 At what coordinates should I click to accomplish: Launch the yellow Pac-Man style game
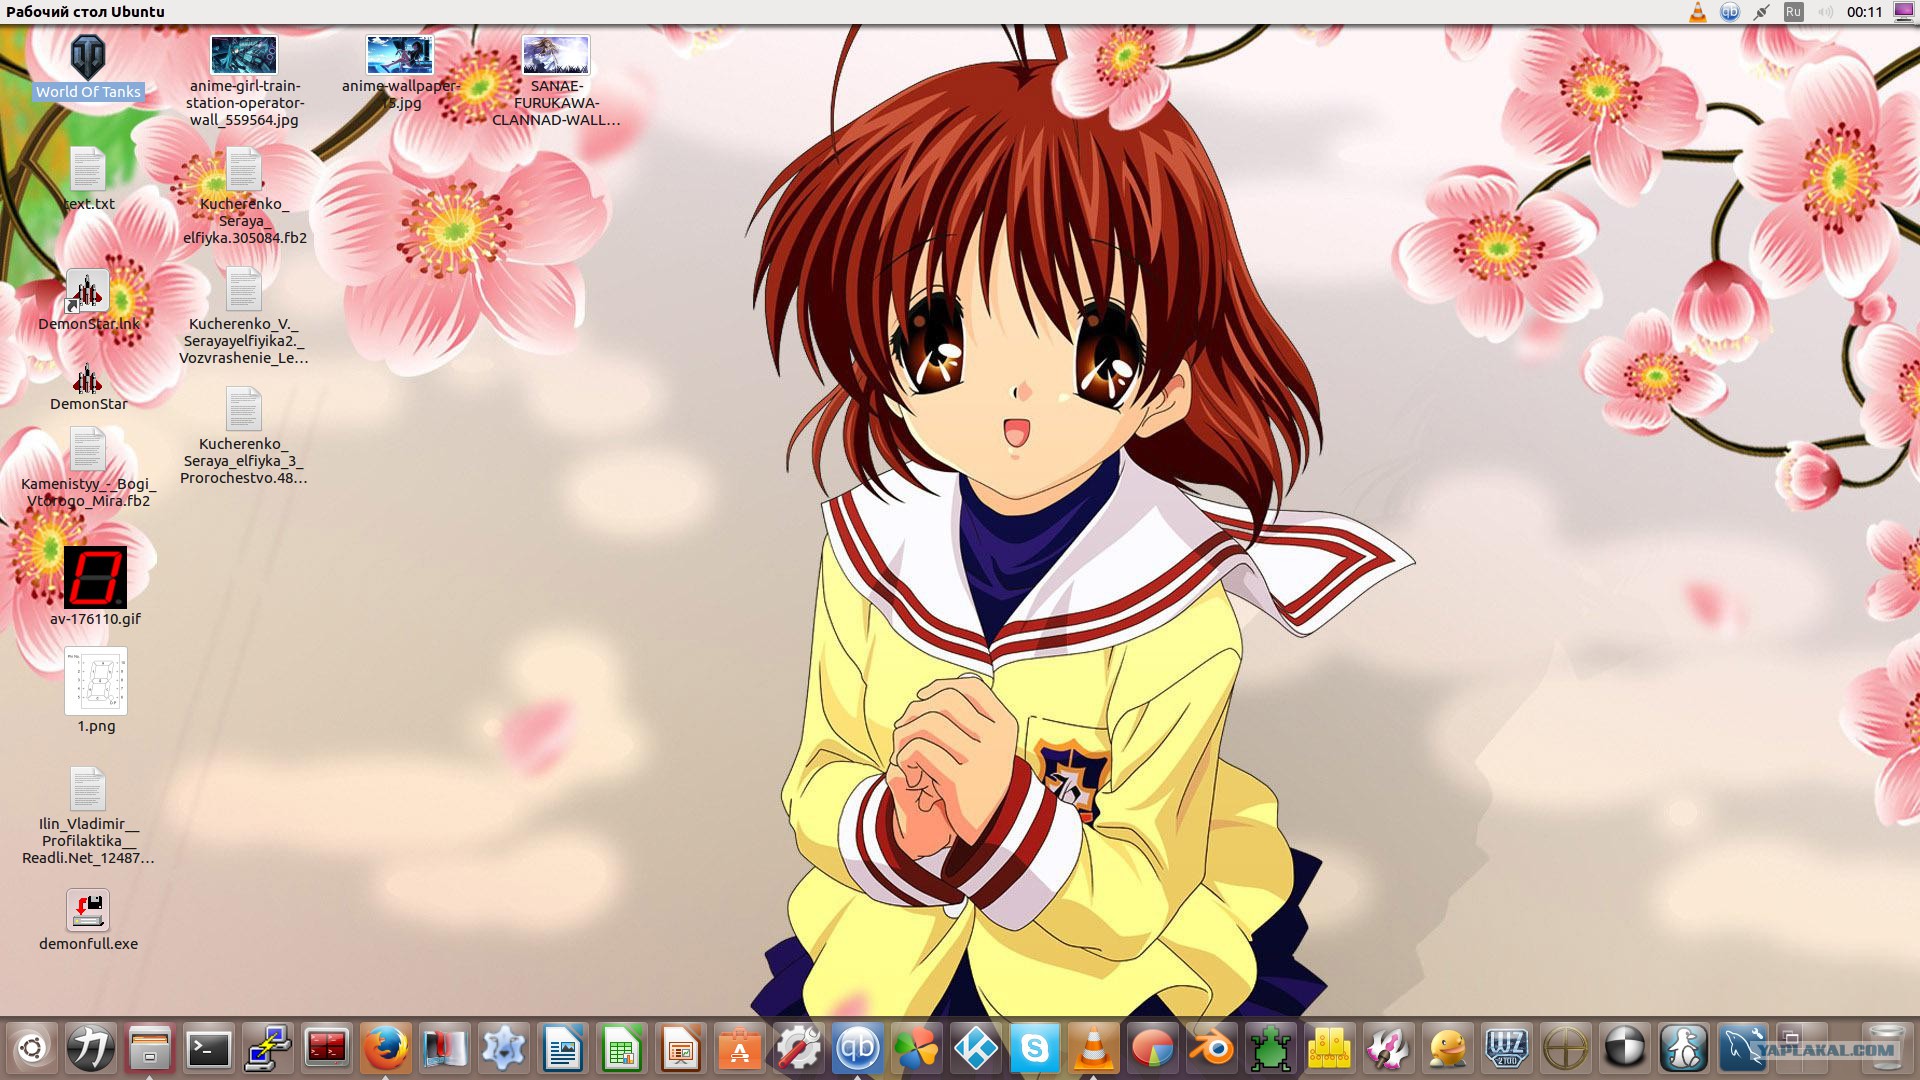click(x=1448, y=1049)
